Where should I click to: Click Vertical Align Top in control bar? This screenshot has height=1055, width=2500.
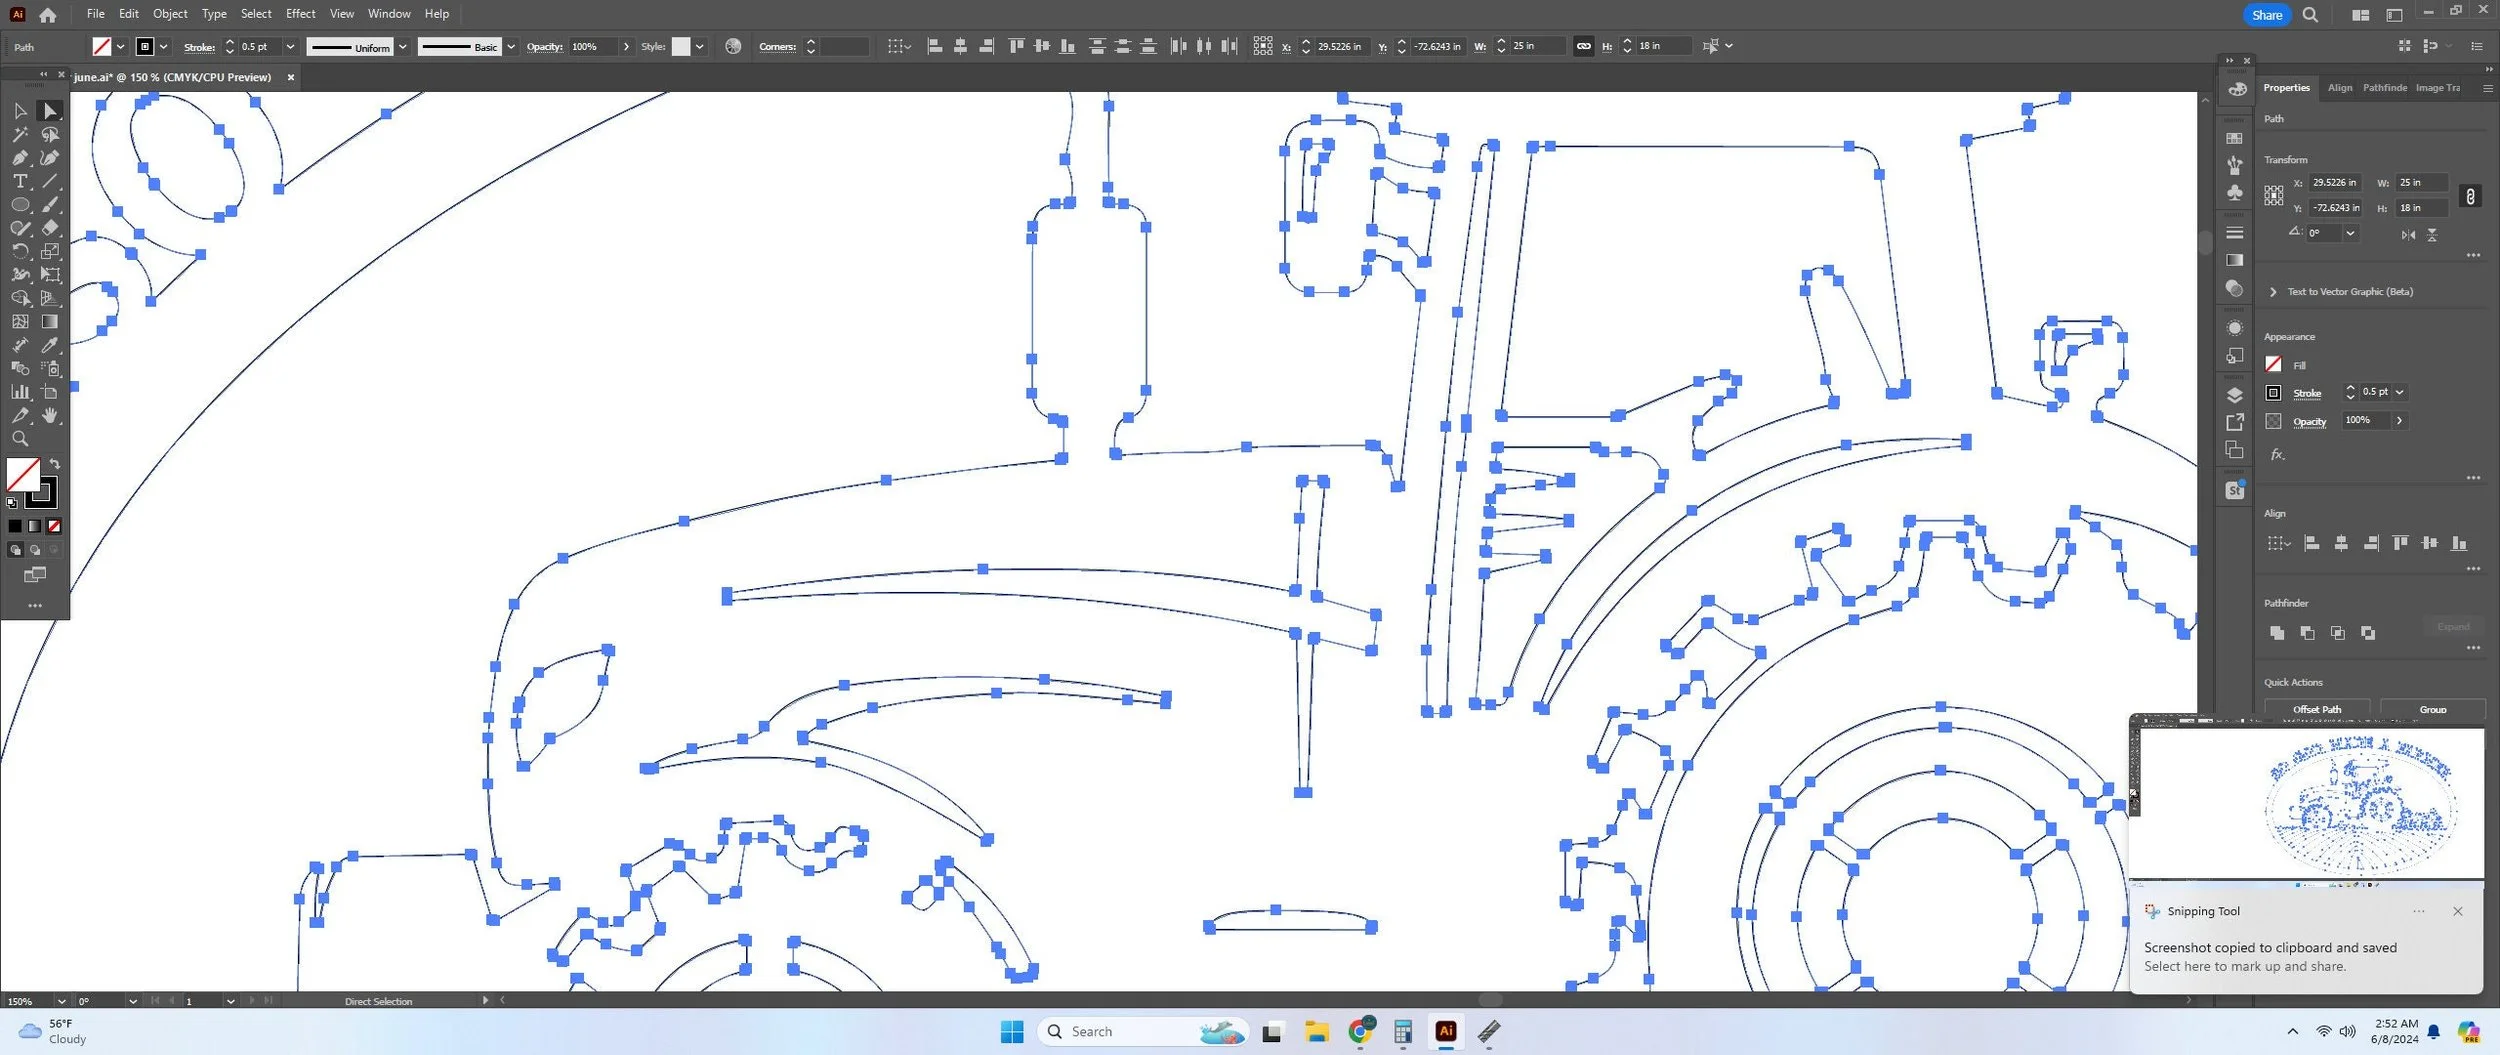pyautogui.click(x=1017, y=46)
